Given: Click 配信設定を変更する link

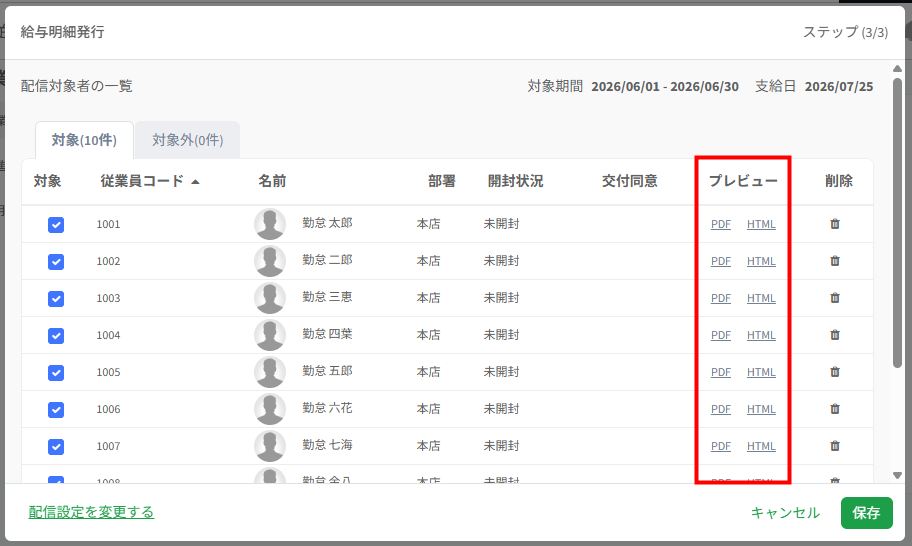Looking at the screenshot, I should pyautogui.click(x=91, y=512).
